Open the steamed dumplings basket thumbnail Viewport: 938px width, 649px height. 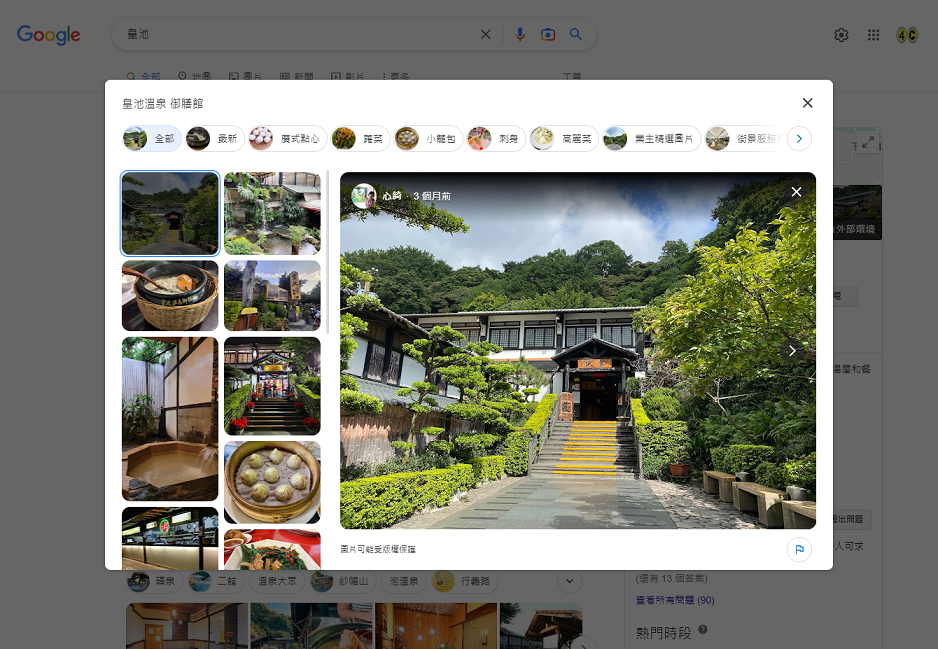(x=272, y=482)
